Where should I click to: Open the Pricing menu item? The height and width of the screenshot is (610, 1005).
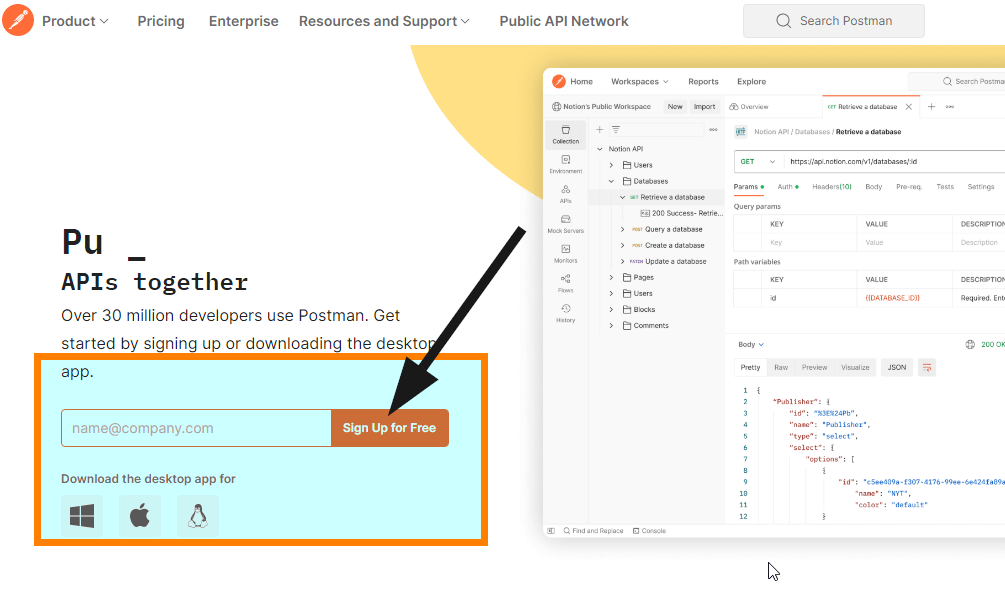[x=161, y=21]
